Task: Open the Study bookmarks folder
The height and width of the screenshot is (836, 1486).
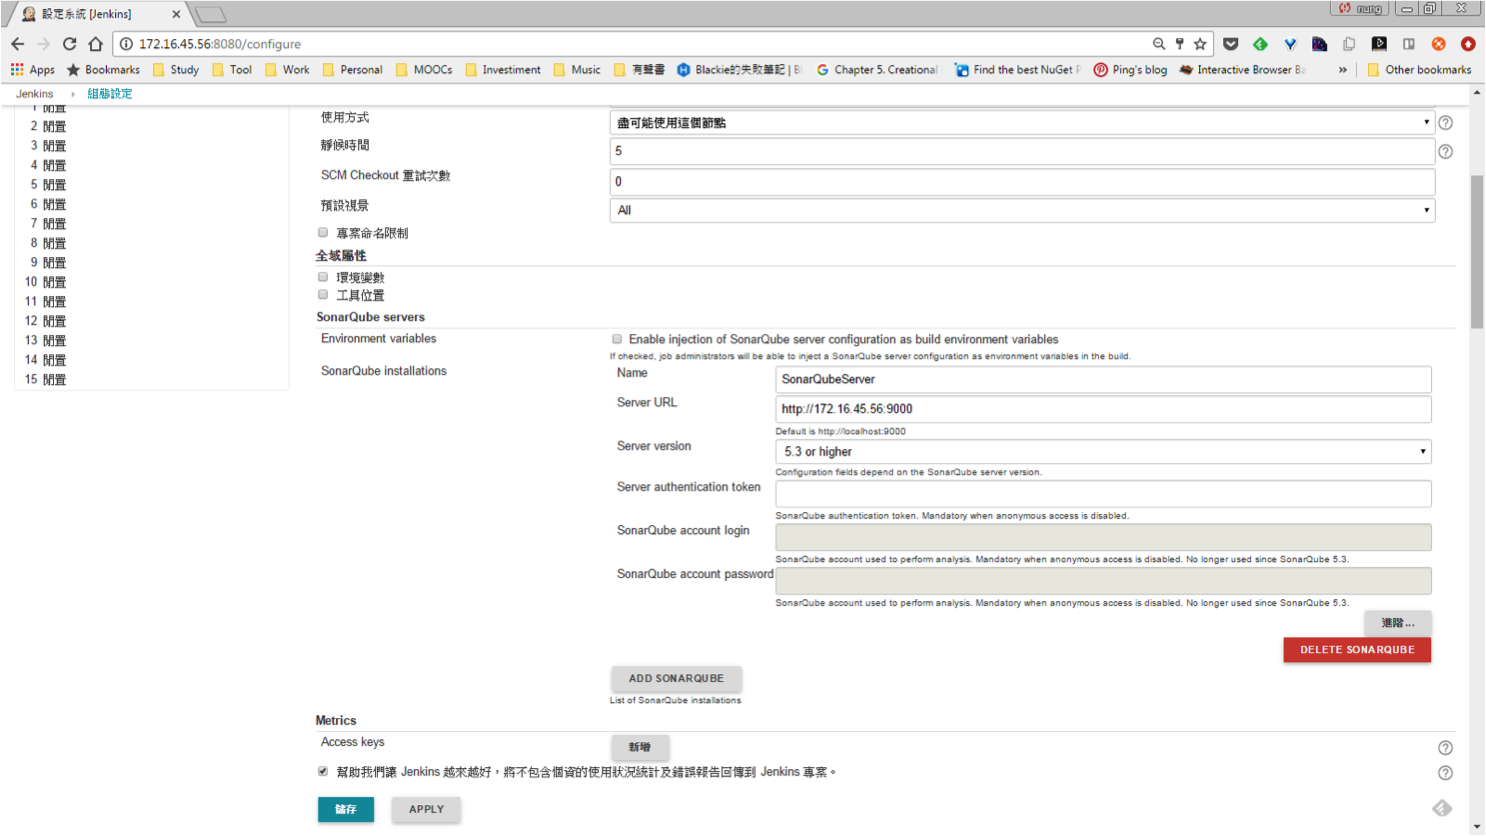Action: tap(176, 70)
